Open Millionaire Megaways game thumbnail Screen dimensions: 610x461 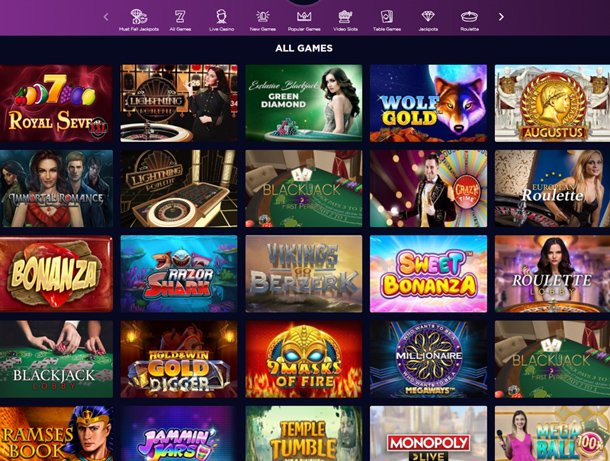pos(428,359)
